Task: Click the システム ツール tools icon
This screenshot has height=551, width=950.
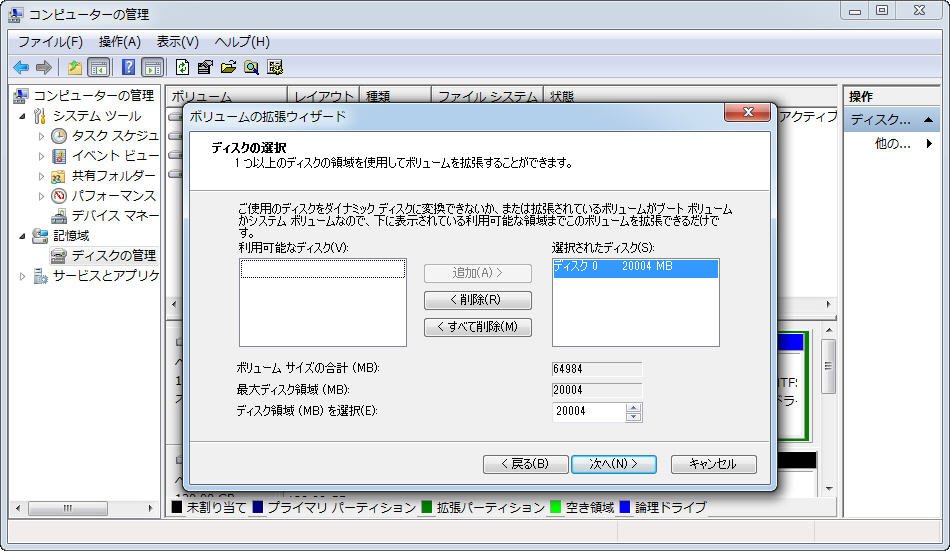Action: [40, 116]
